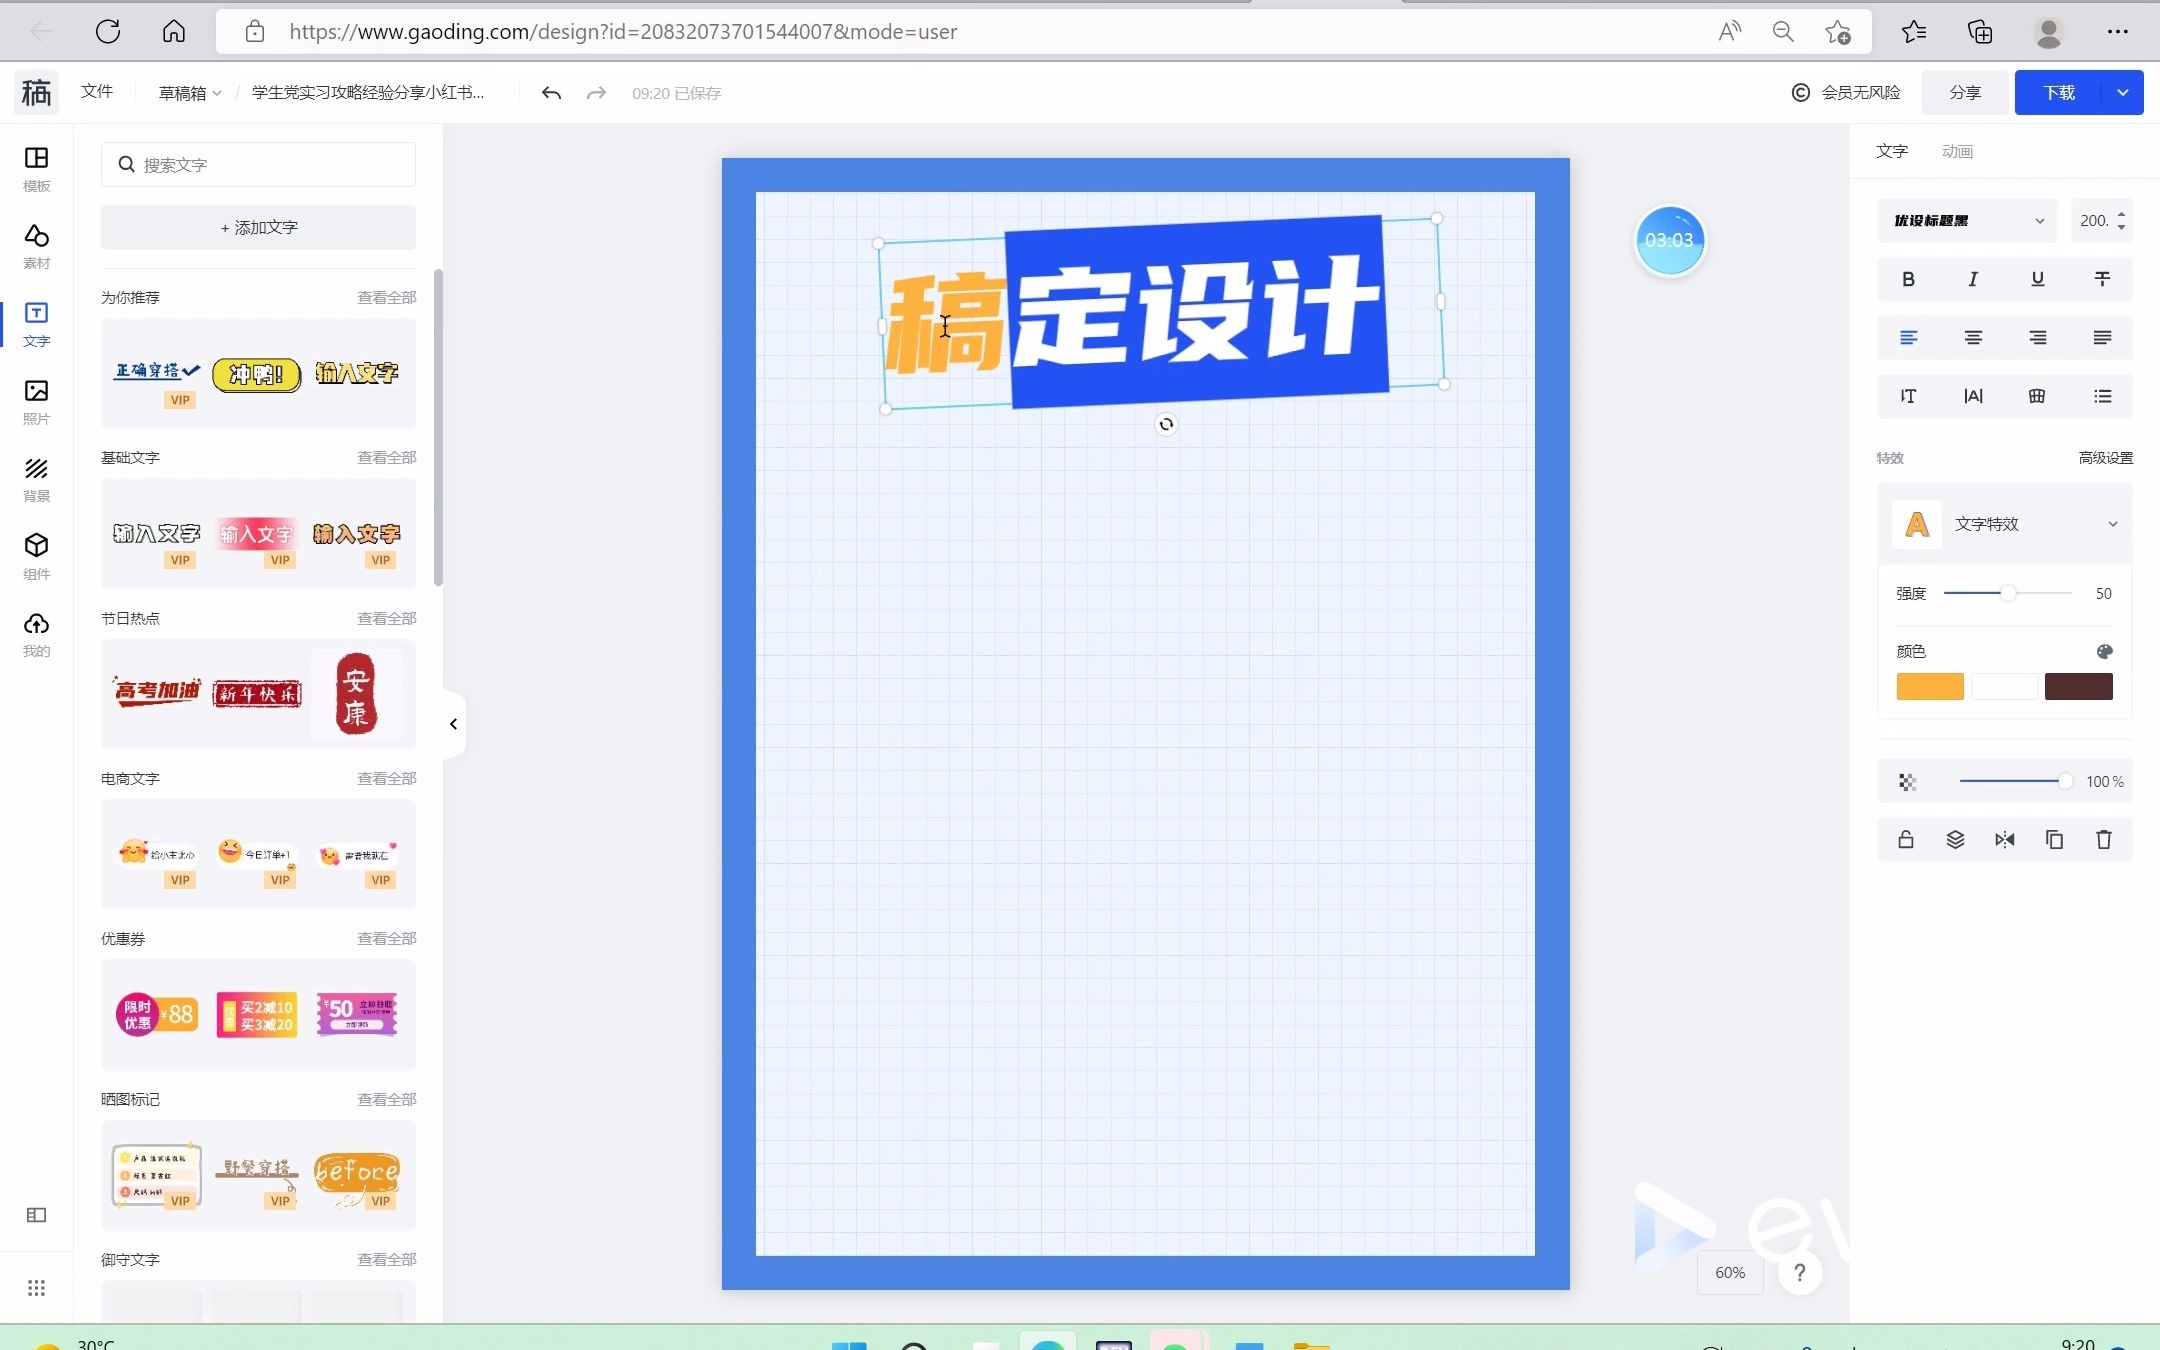
Task: Open the download options arrow
Action: pos(2122,93)
